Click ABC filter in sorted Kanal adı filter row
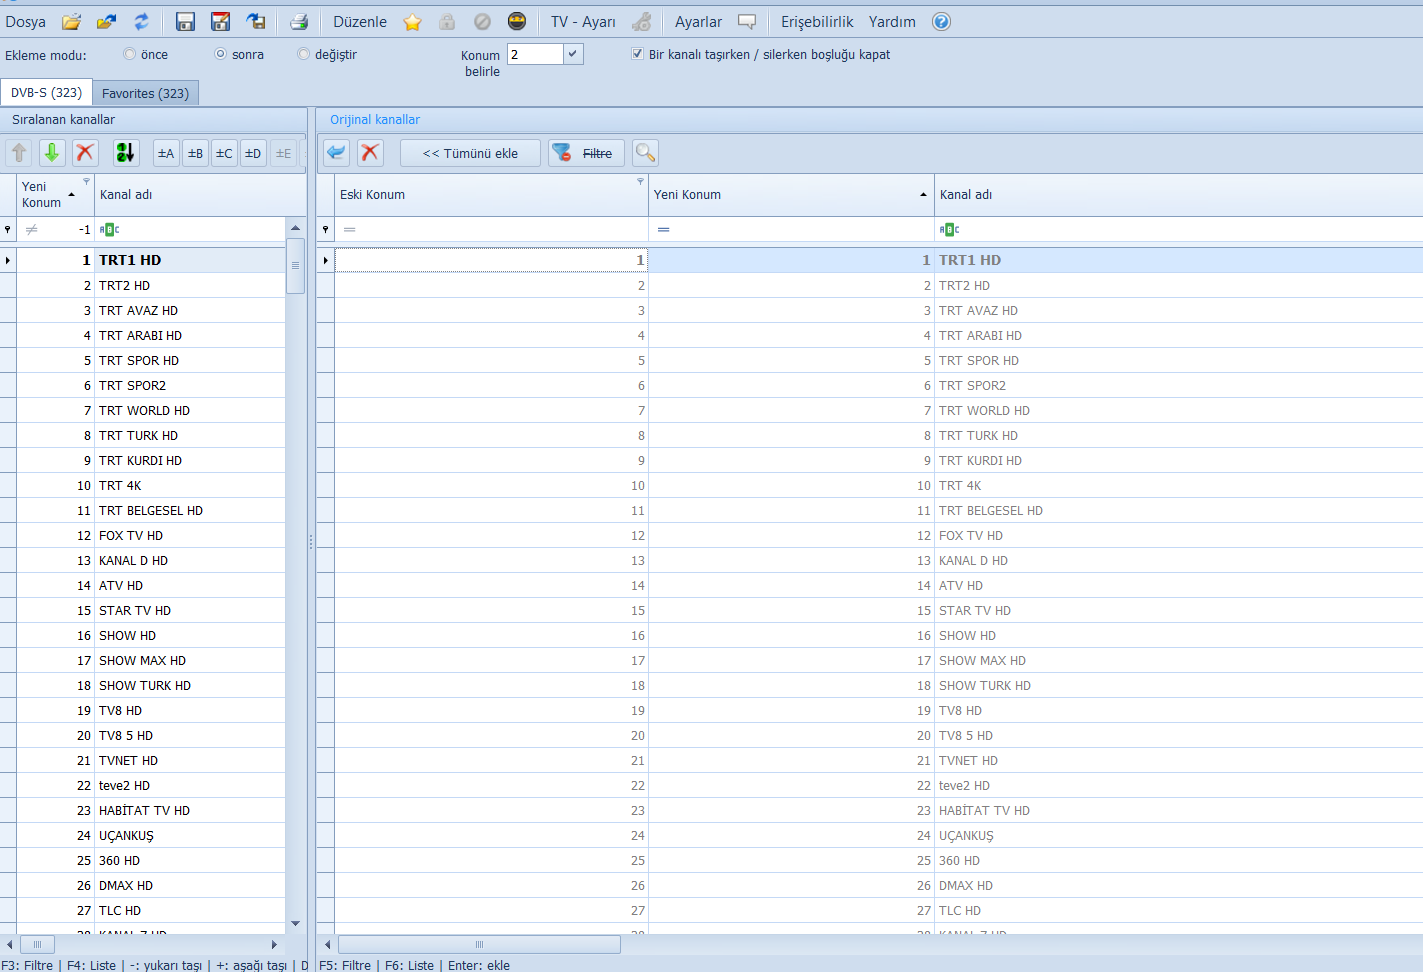 [109, 229]
